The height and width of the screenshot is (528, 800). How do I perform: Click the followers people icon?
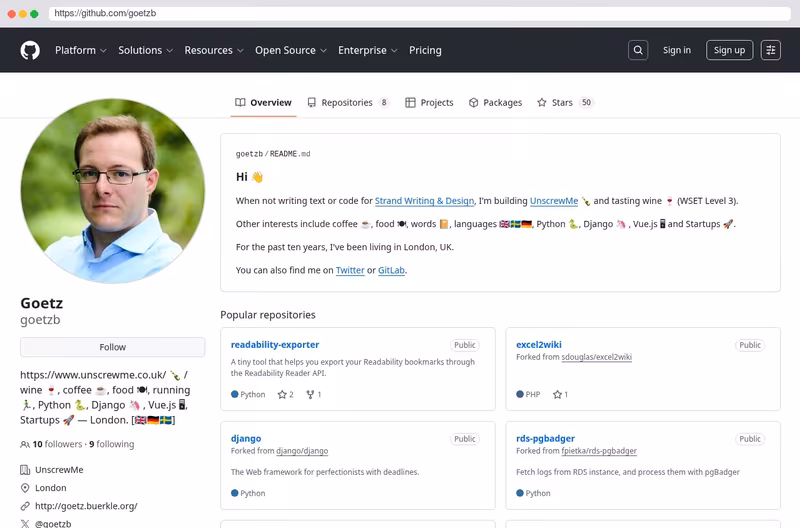(24, 444)
